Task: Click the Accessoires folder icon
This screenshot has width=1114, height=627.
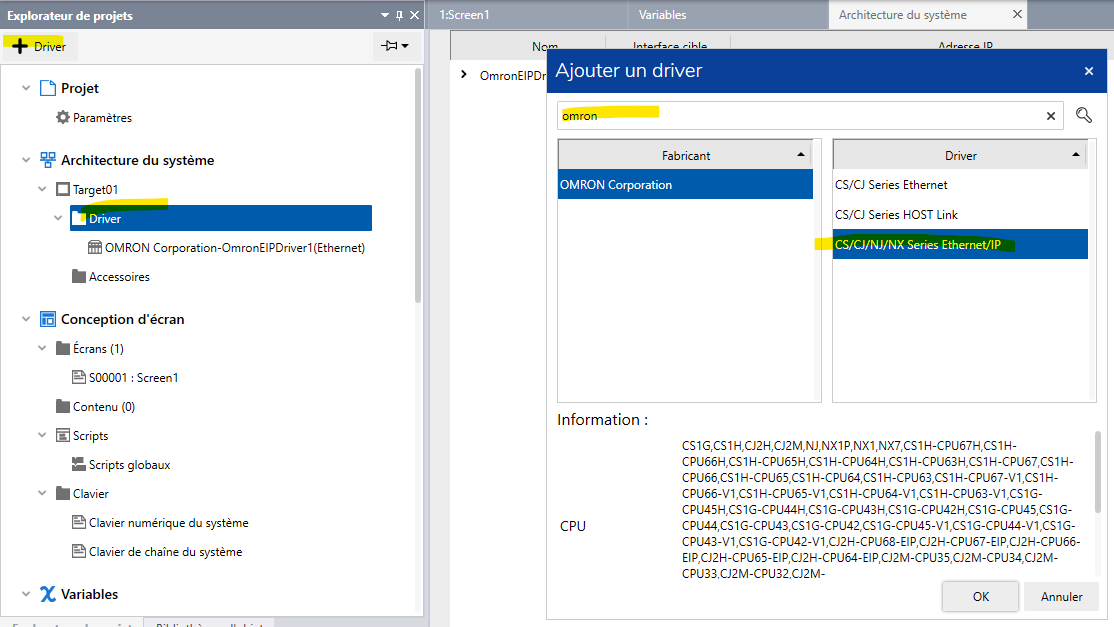Action: [x=79, y=276]
